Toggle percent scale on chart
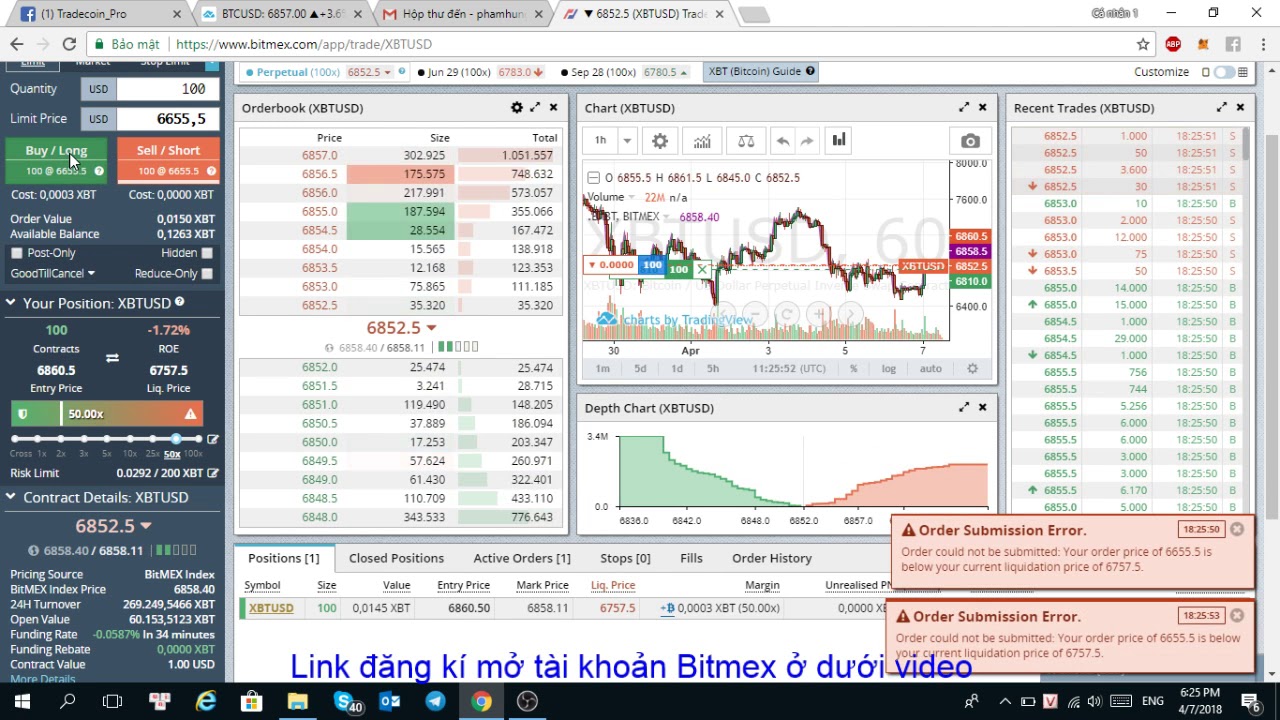This screenshot has width=1280, height=720. pos(853,369)
